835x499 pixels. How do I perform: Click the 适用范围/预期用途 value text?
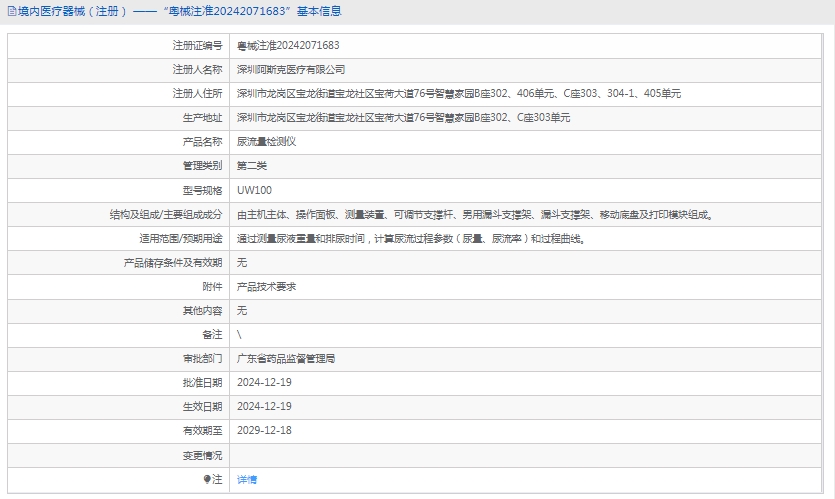point(410,238)
